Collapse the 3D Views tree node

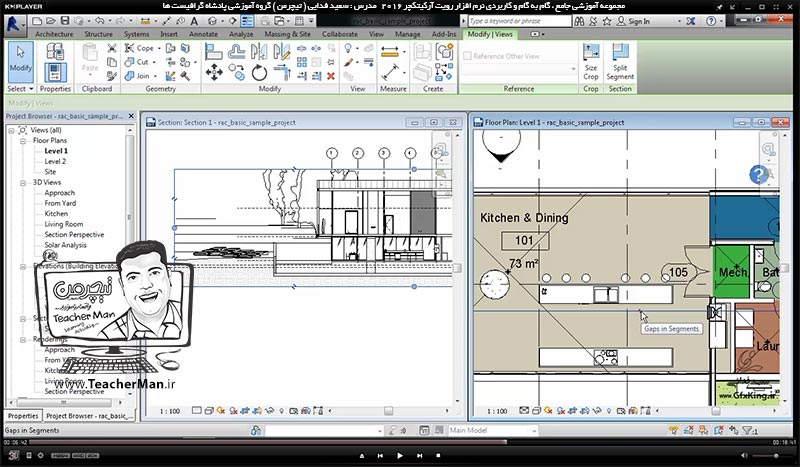pyautogui.click(x=23, y=183)
